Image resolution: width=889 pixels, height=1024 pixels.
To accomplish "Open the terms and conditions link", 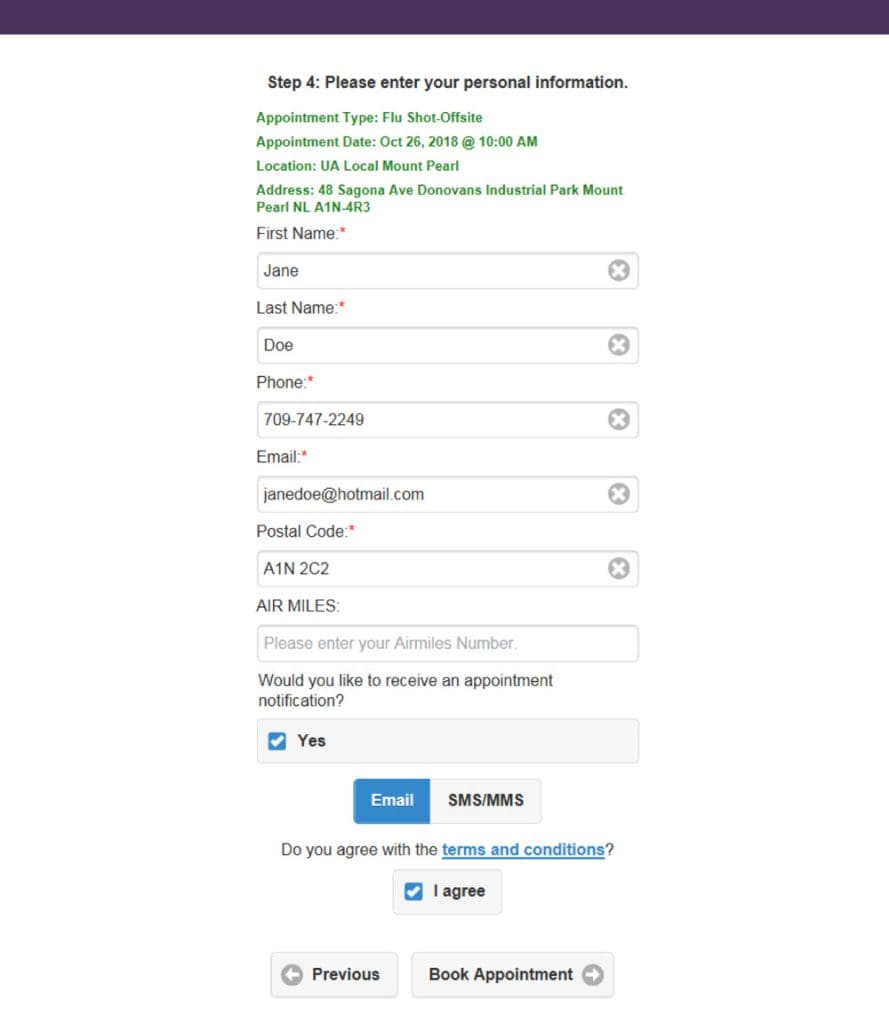I will click(x=523, y=850).
